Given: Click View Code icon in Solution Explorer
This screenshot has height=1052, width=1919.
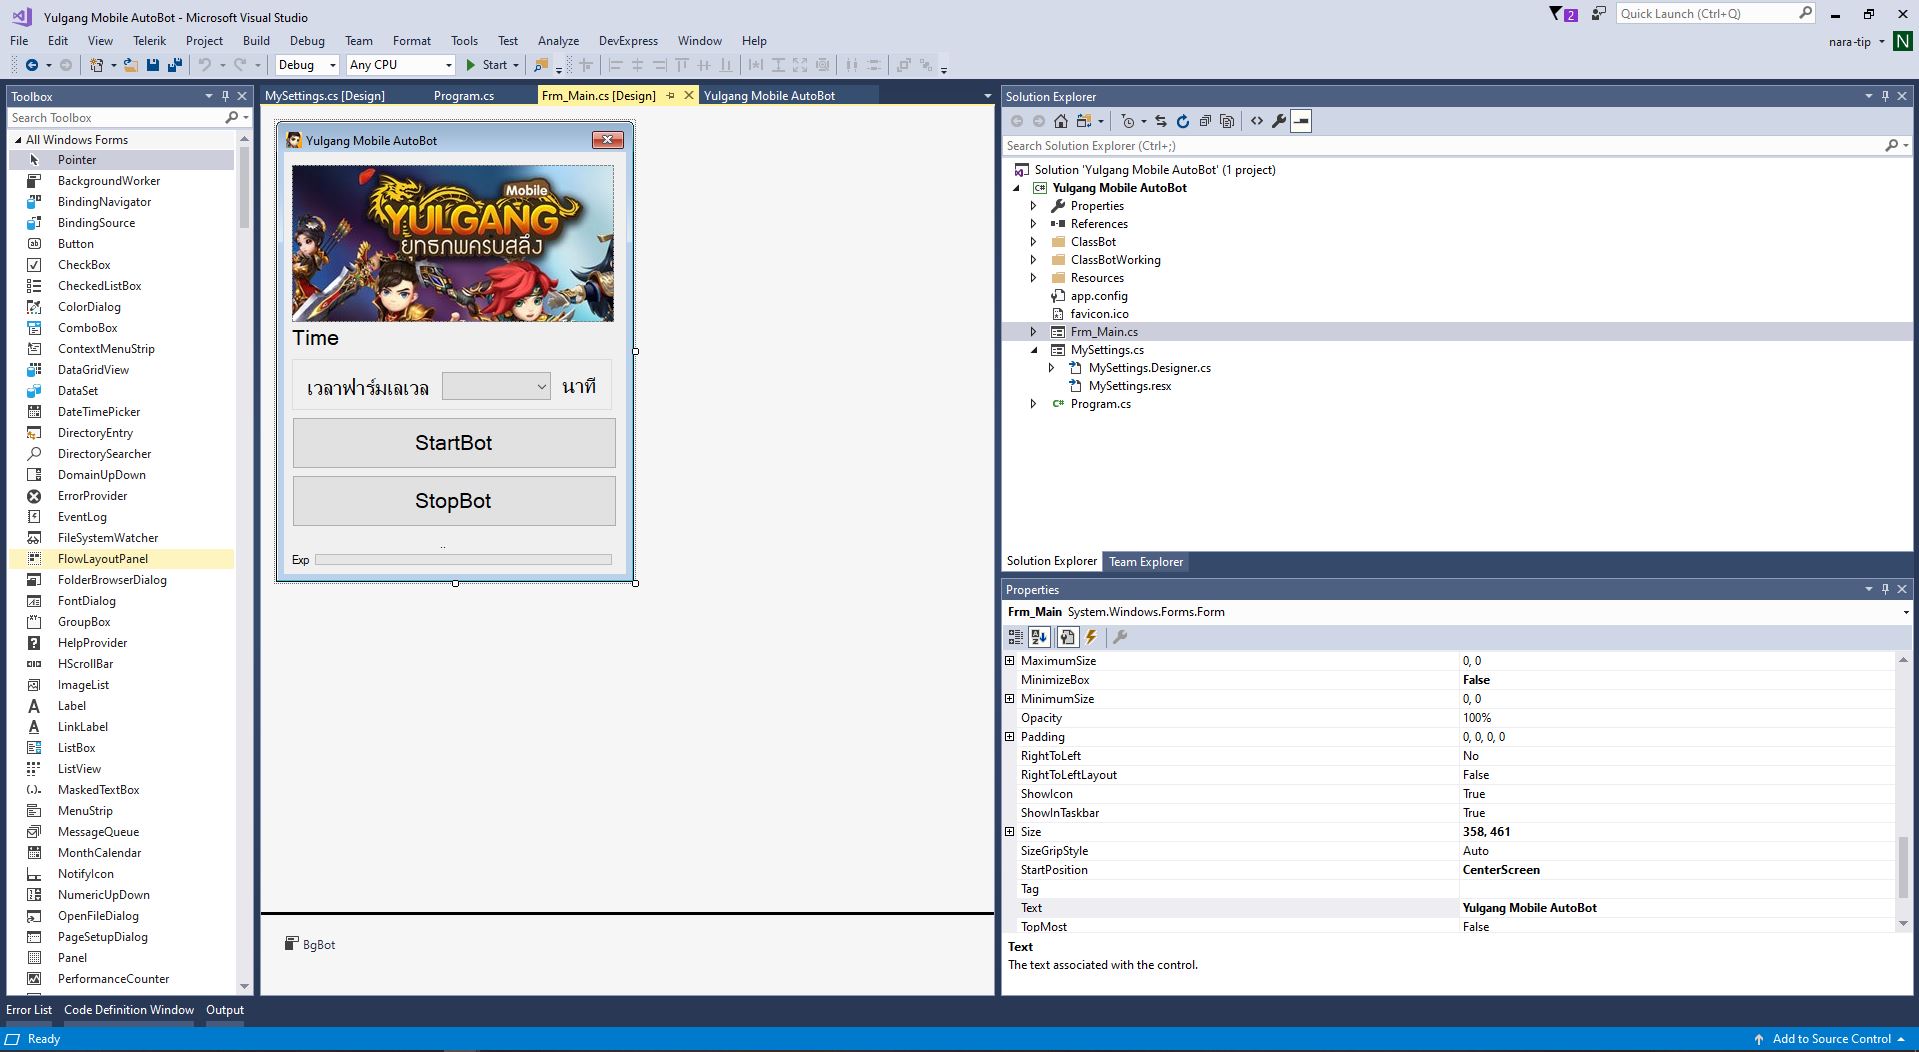Looking at the screenshot, I should tap(1257, 121).
